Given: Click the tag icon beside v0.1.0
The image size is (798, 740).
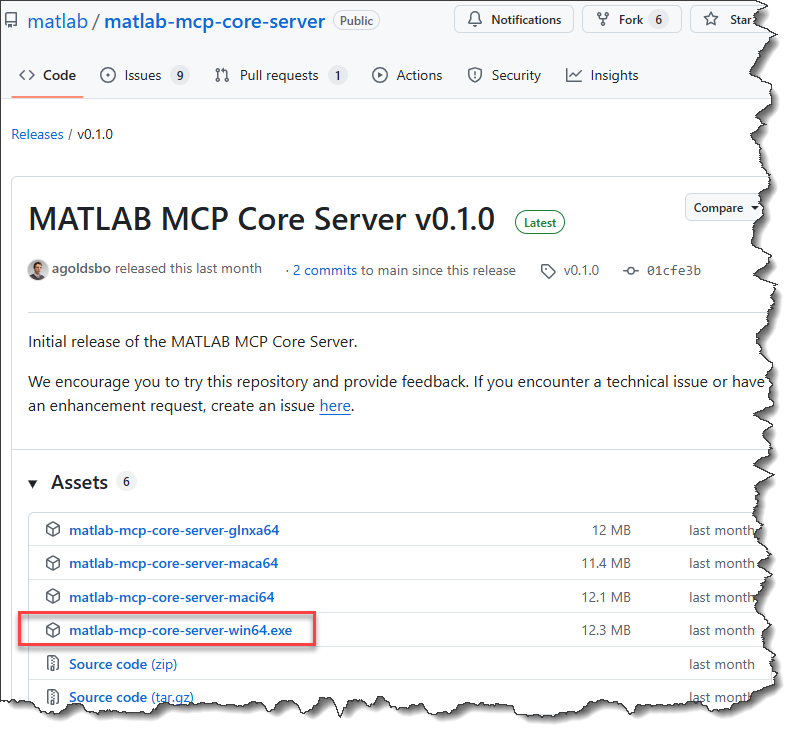Looking at the screenshot, I should (547, 270).
